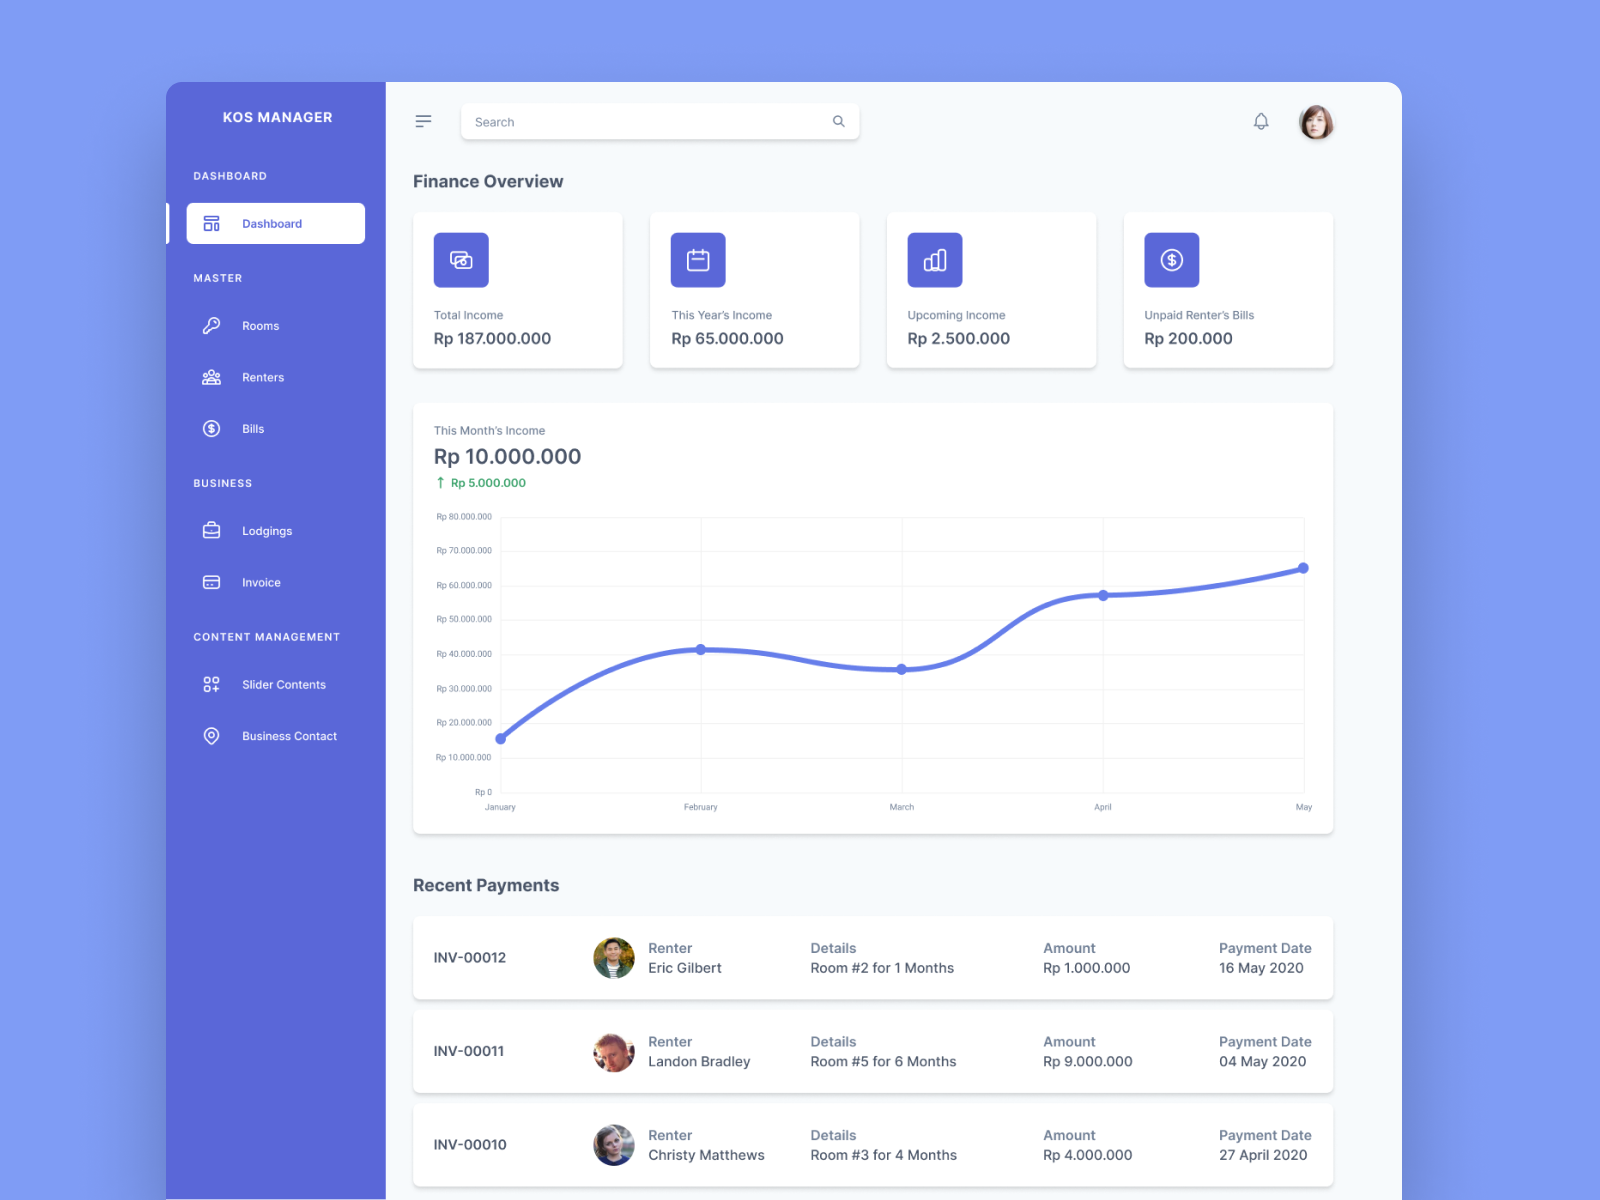Viewport: 1600px width, 1200px height.
Task: Click the May data point on the income chart
Action: click(1303, 568)
